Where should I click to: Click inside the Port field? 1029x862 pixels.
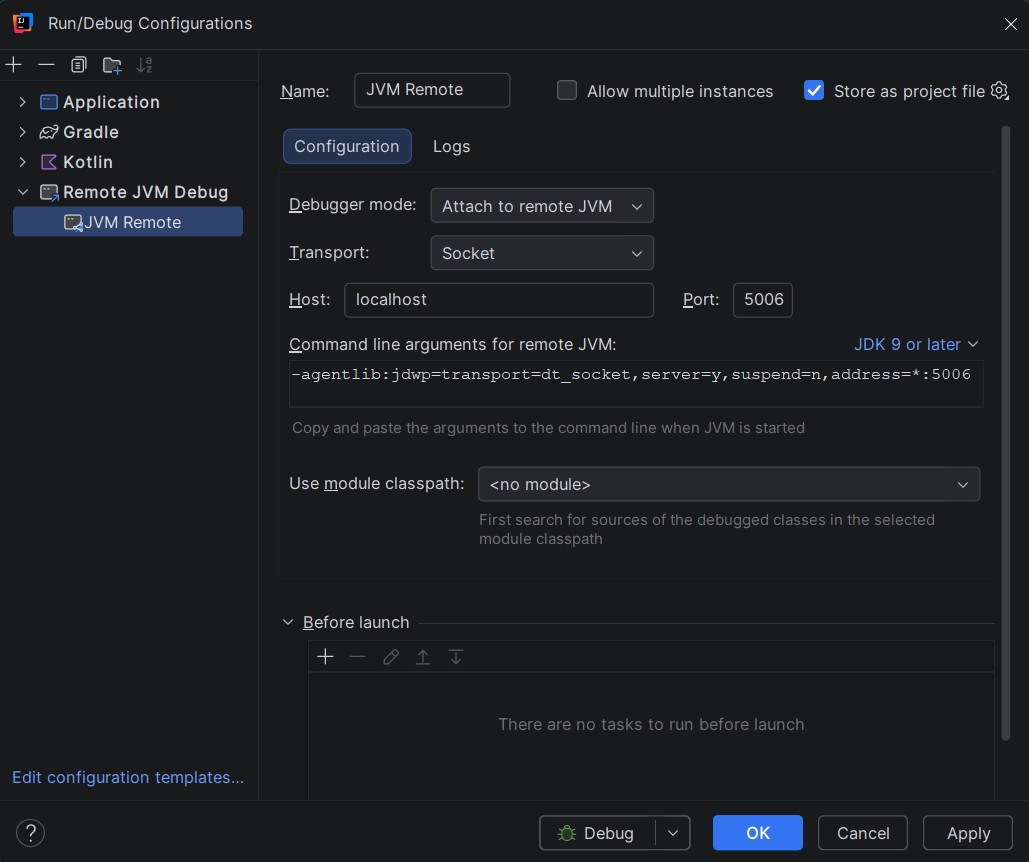[762, 299]
